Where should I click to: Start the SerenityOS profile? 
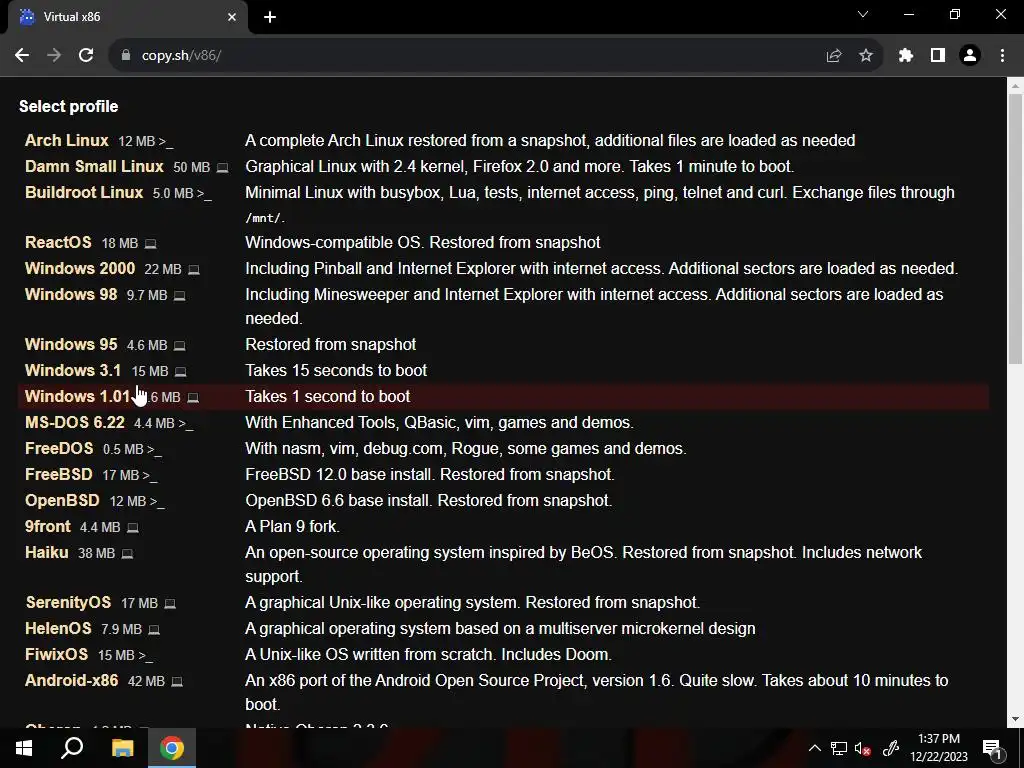(68, 602)
